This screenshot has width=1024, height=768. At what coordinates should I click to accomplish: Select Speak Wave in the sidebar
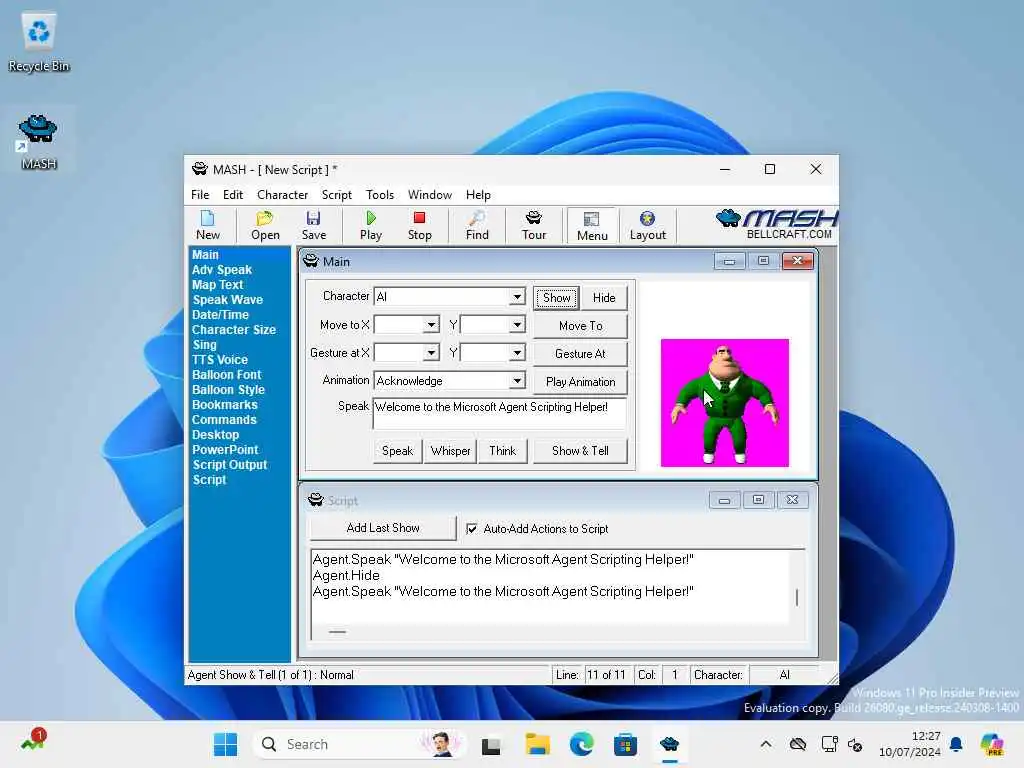coord(227,300)
